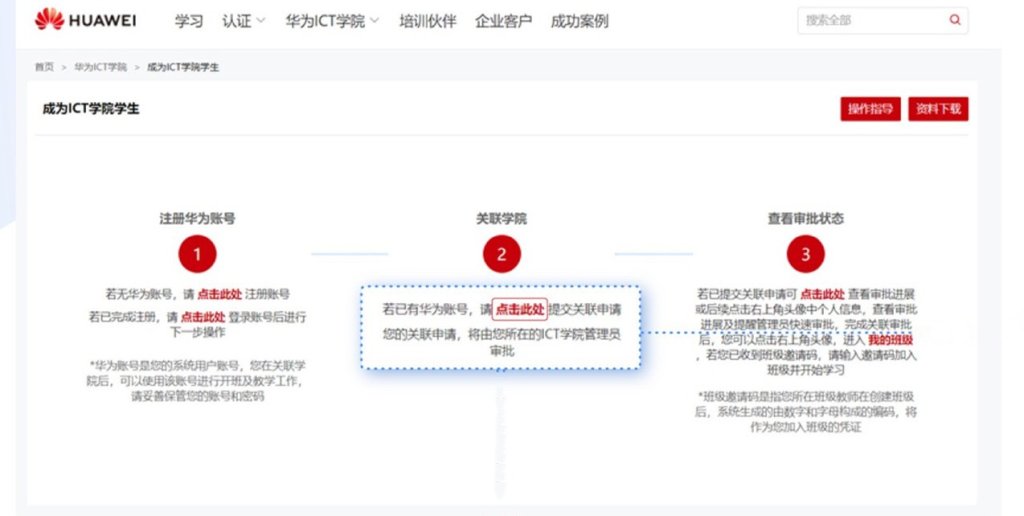Select 企业客户 in the top navigation
This screenshot has width=1024, height=516.
click(x=503, y=21)
